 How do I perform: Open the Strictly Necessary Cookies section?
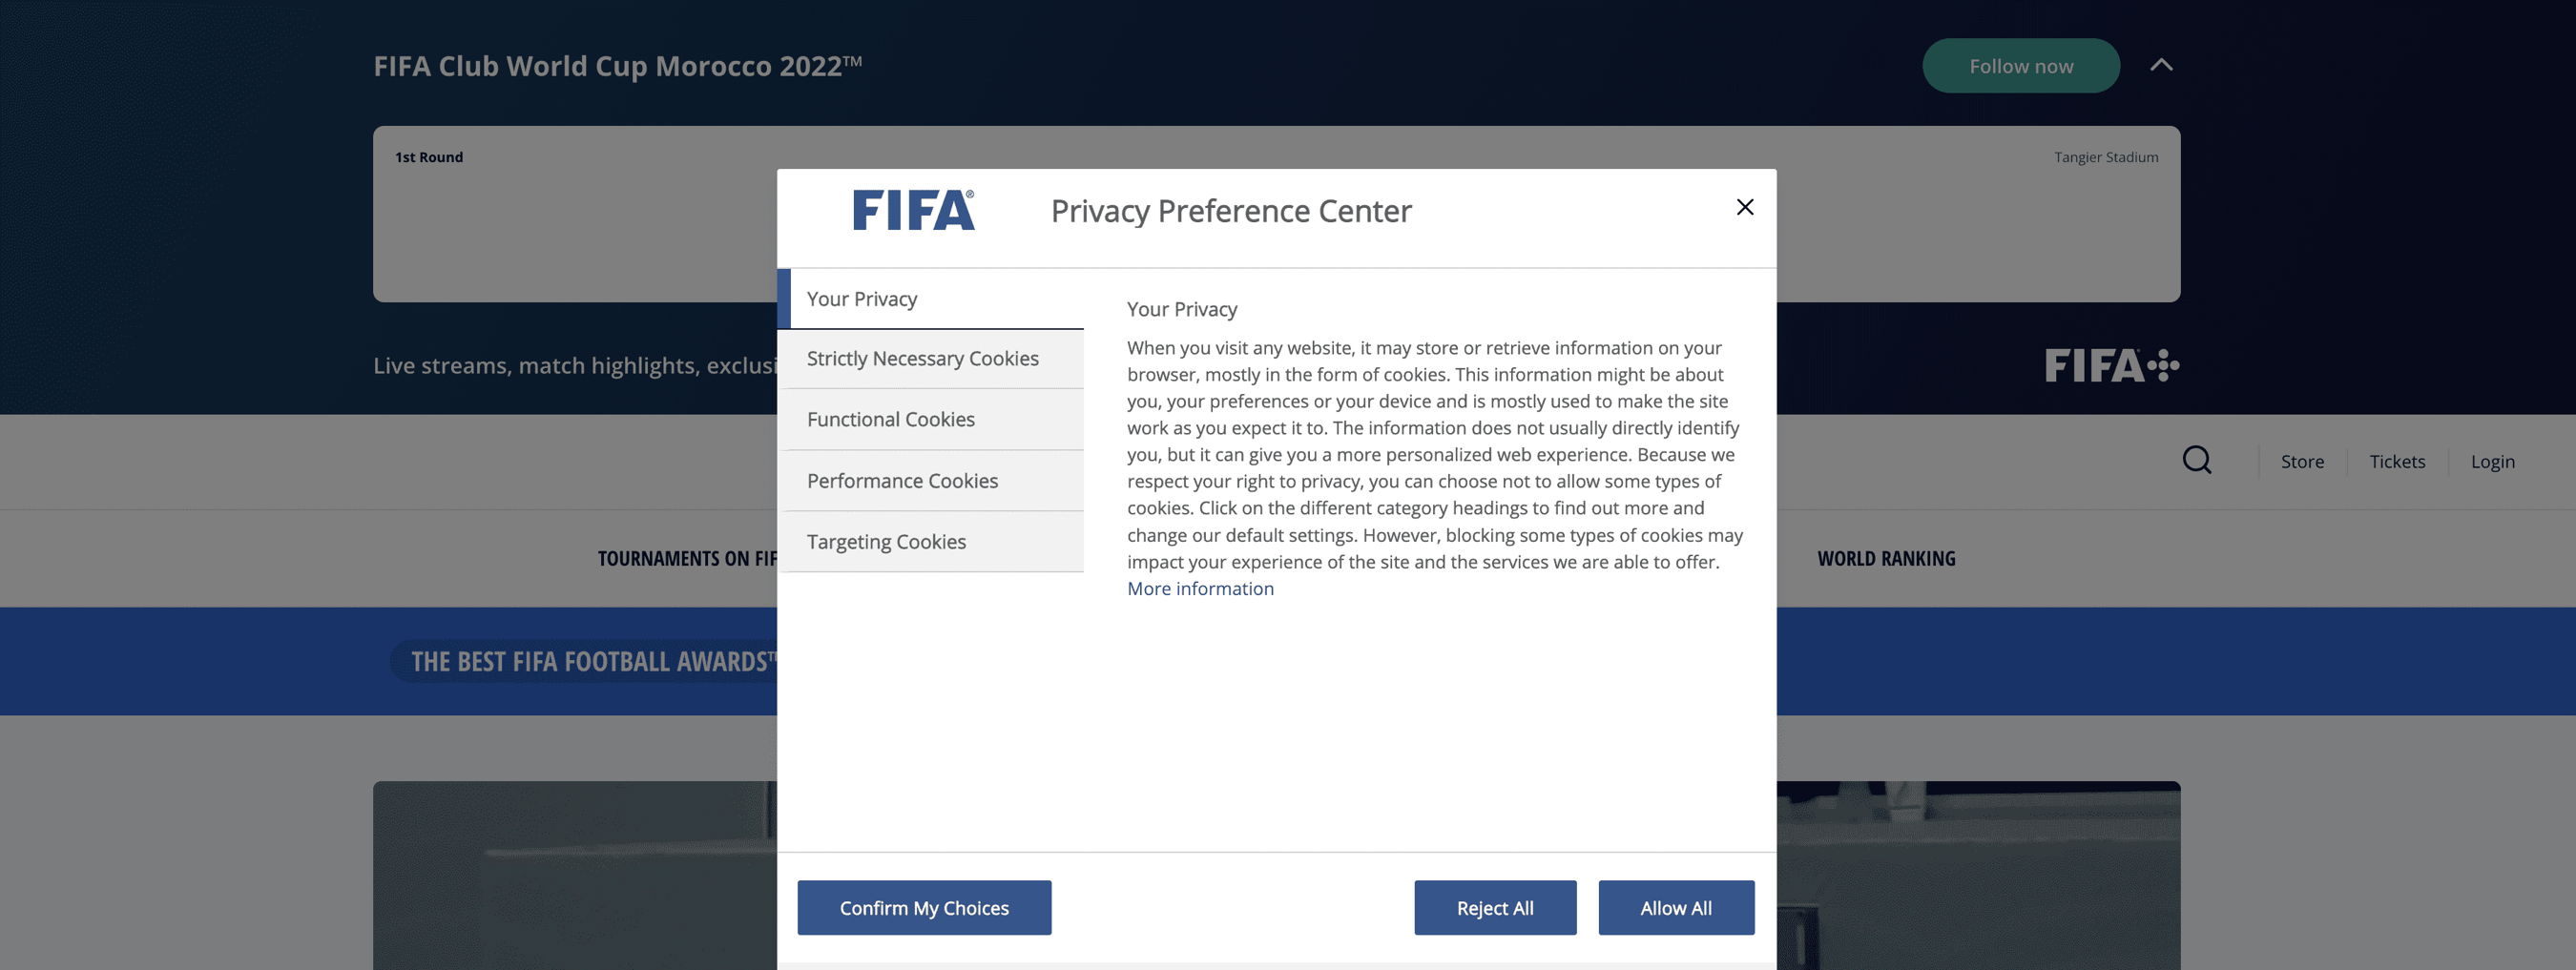tap(922, 358)
